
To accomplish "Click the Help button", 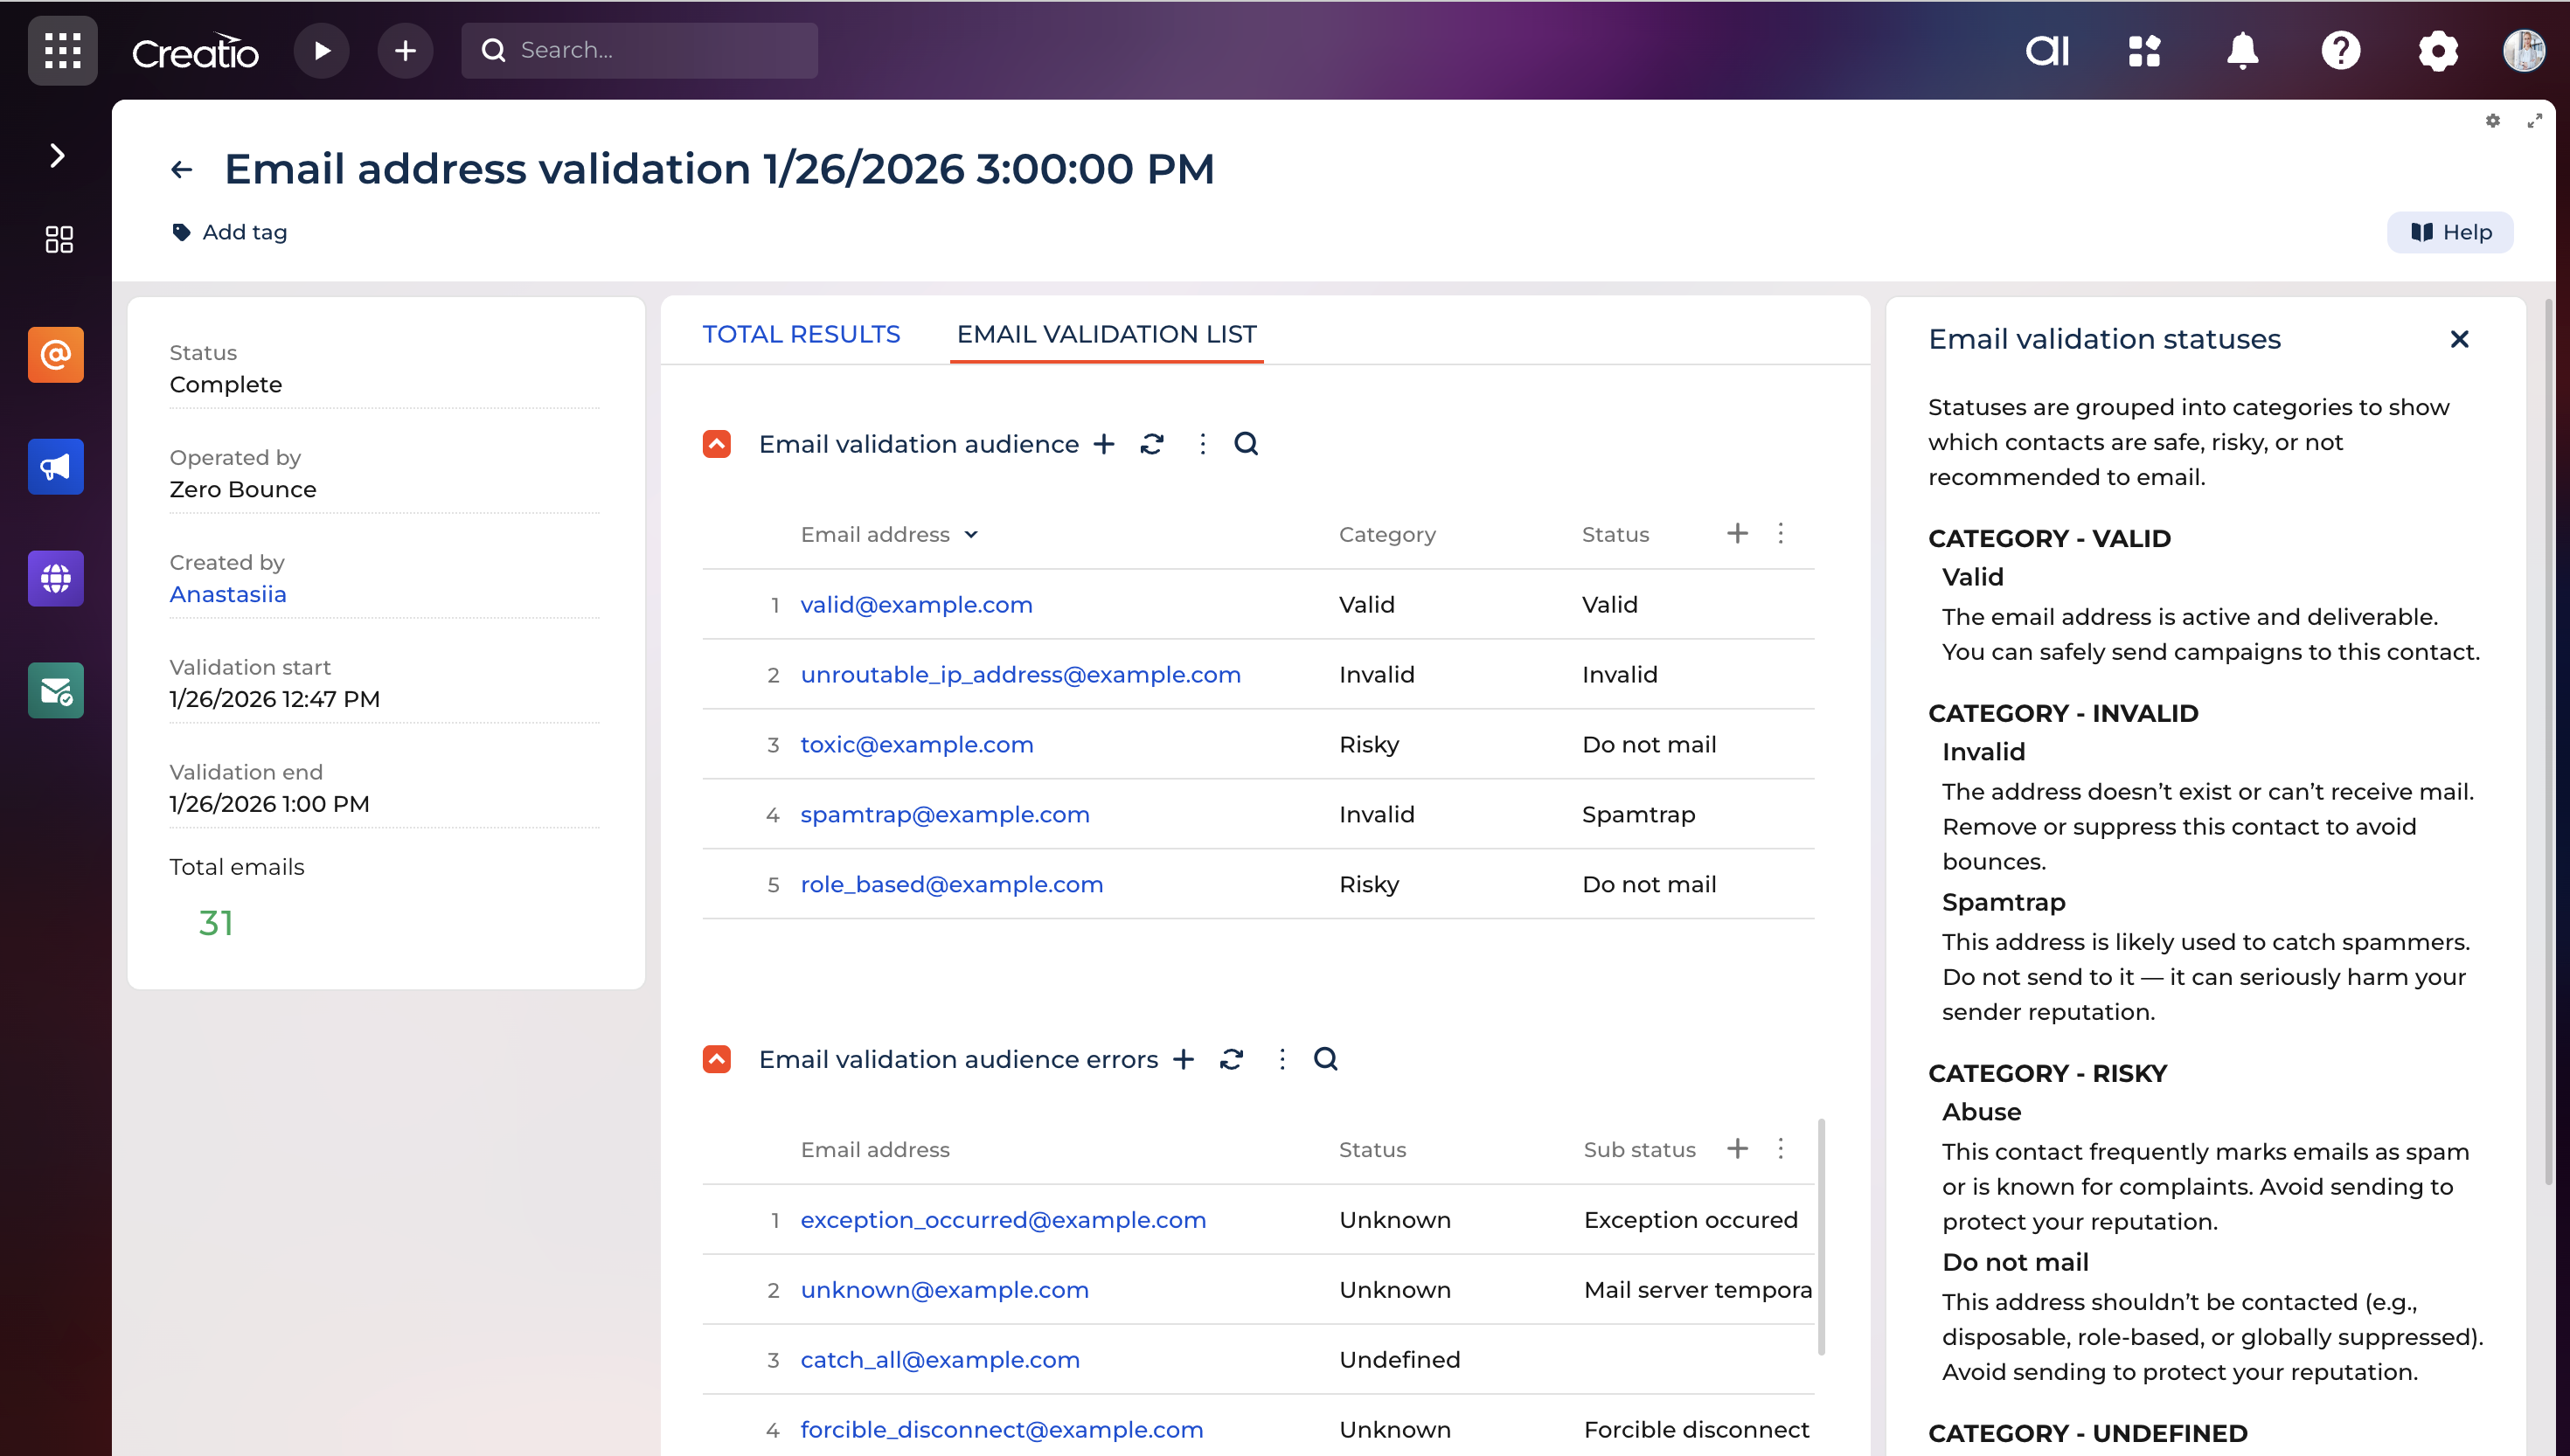I will tap(2449, 232).
